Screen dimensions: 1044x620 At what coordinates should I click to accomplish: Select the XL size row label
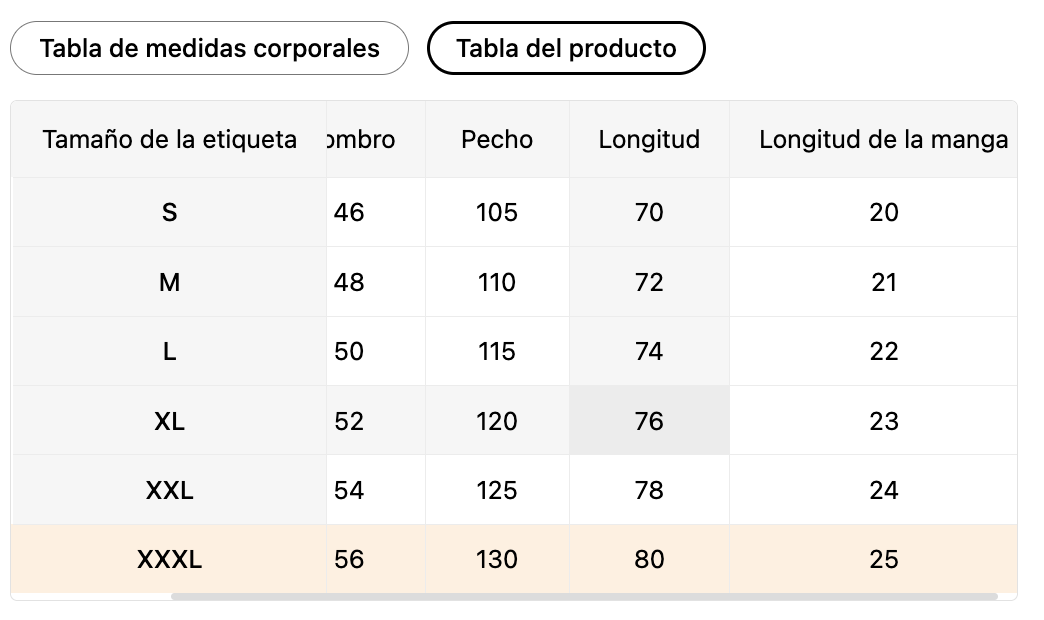169,421
